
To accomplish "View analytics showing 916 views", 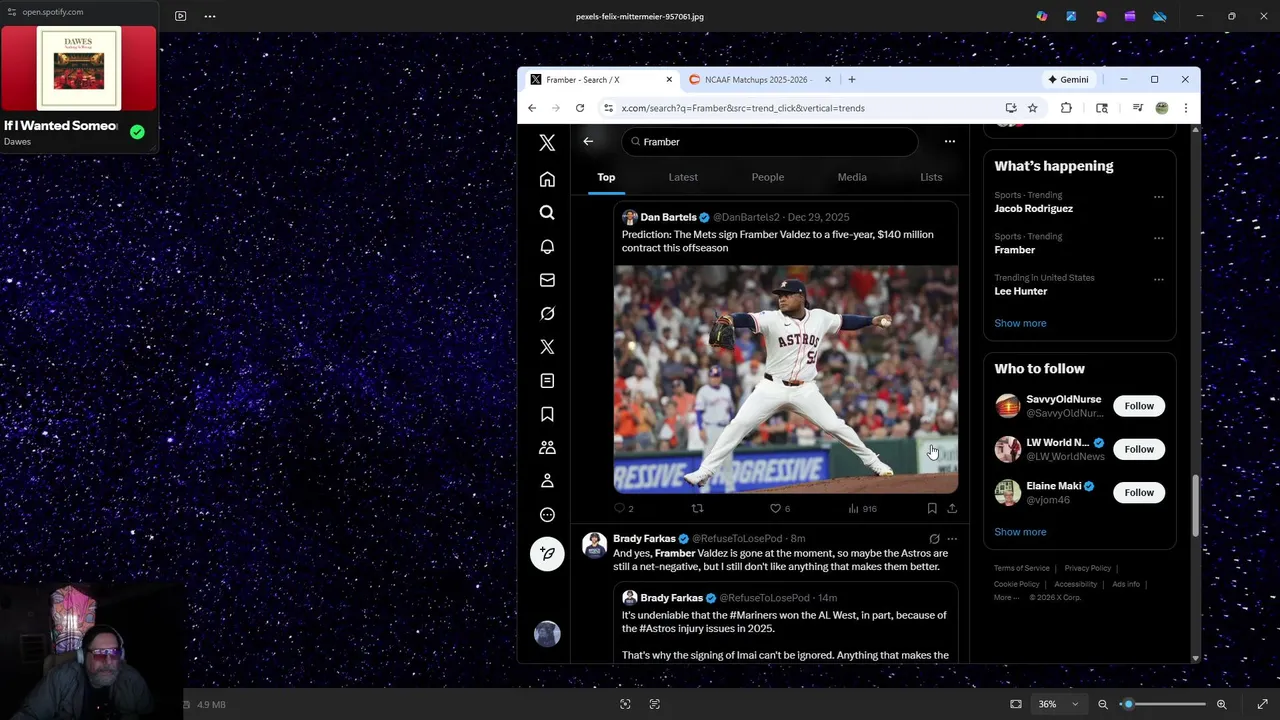I will tap(862, 508).
